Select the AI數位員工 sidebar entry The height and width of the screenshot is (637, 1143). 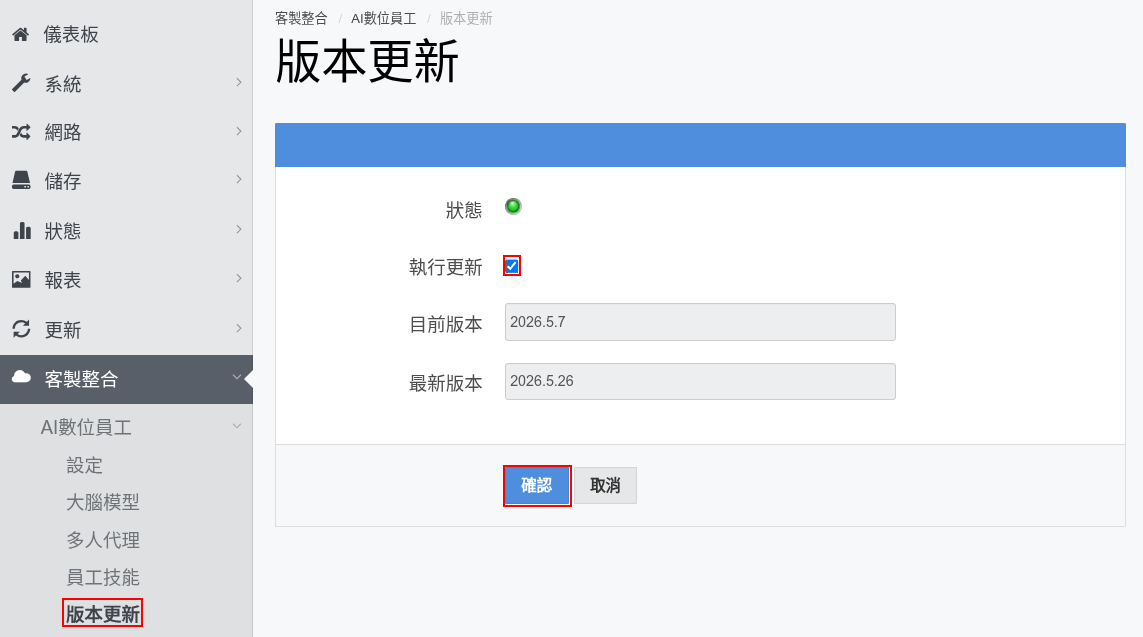[86, 427]
